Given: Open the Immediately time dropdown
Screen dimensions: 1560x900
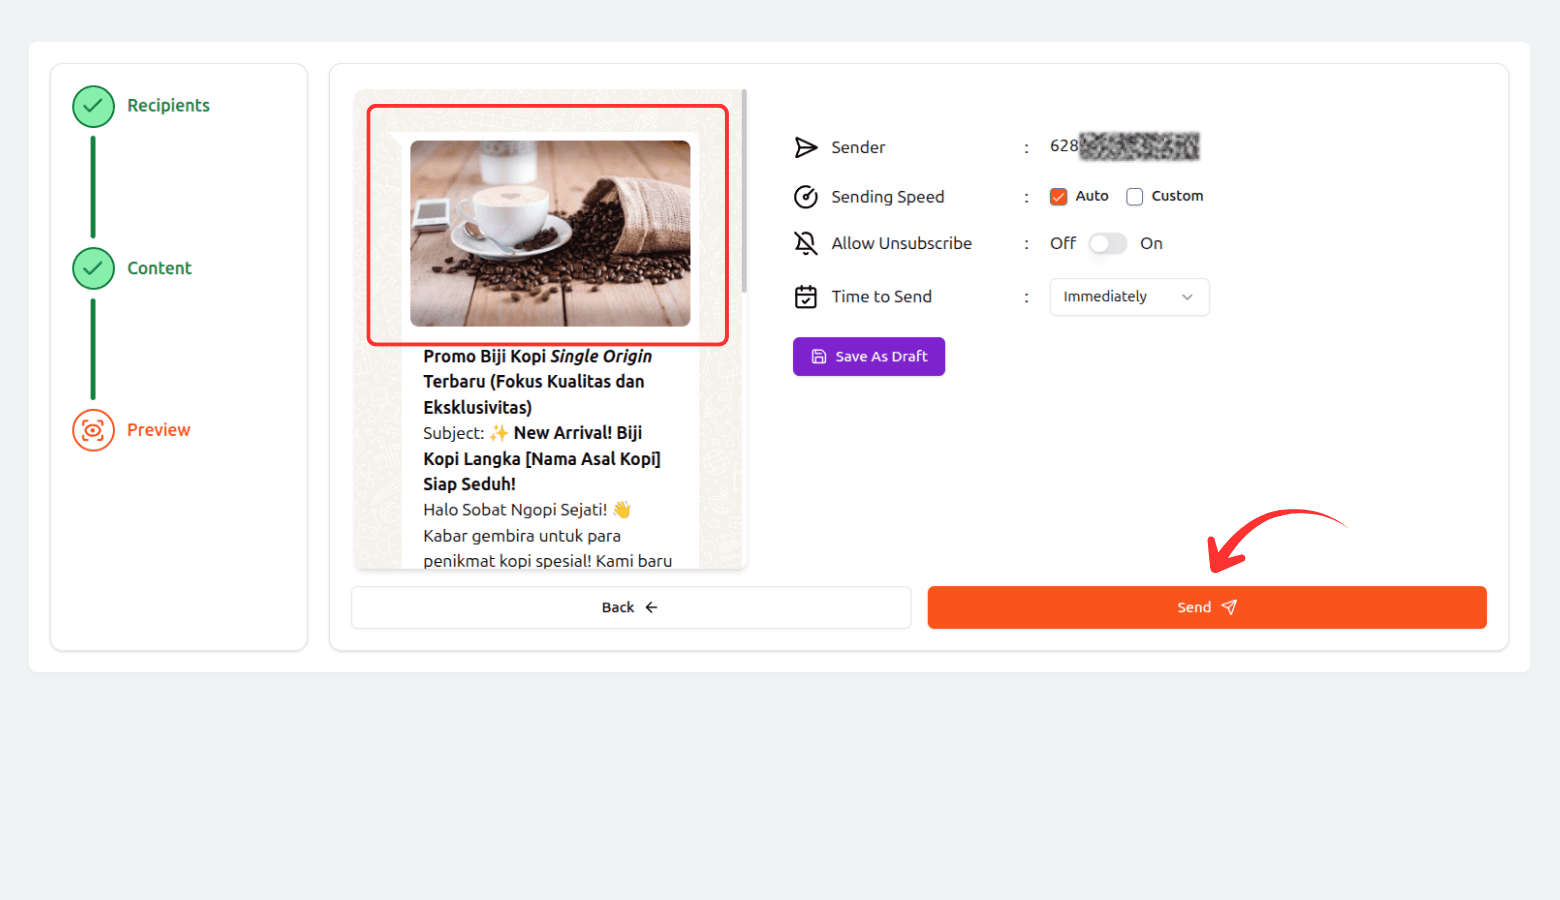Looking at the screenshot, I should click(x=1128, y=297).
